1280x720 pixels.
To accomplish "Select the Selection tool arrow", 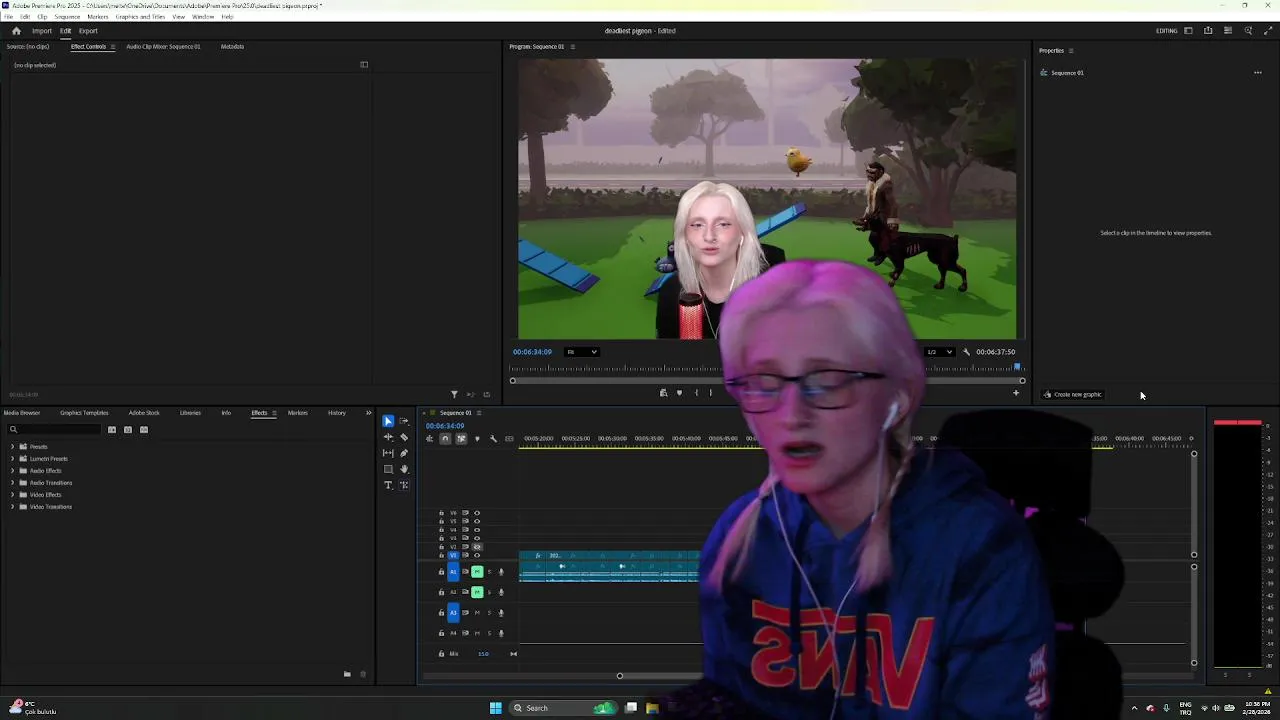I will [388, 421].
